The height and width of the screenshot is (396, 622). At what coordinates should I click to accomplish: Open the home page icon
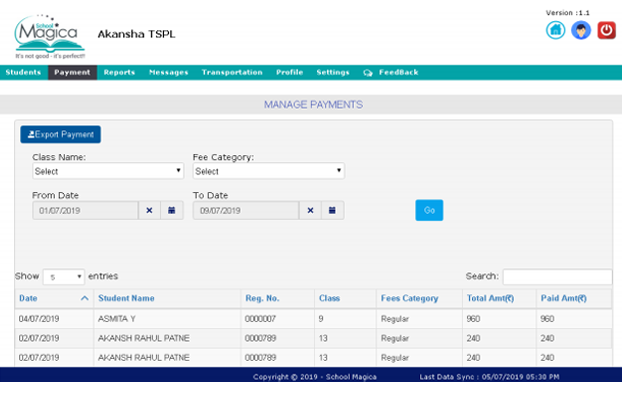(x=555, y=30)
